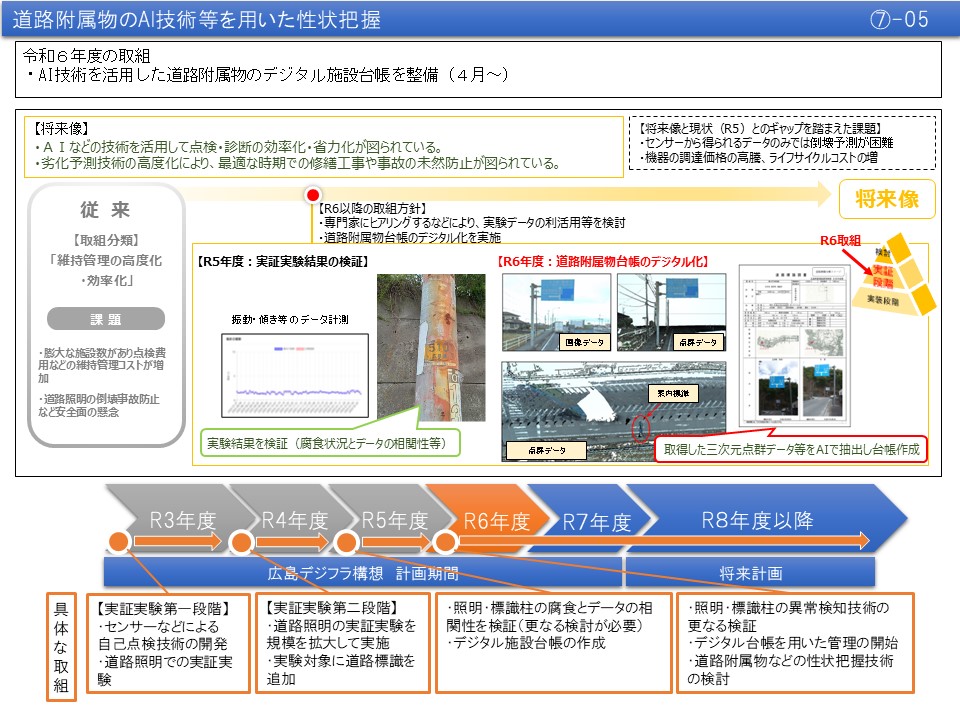The height and width of the screenshot is (720, 960).
Task: Click the 照明・標識柱の異常検知技術 text
Action: click(788, 617)
